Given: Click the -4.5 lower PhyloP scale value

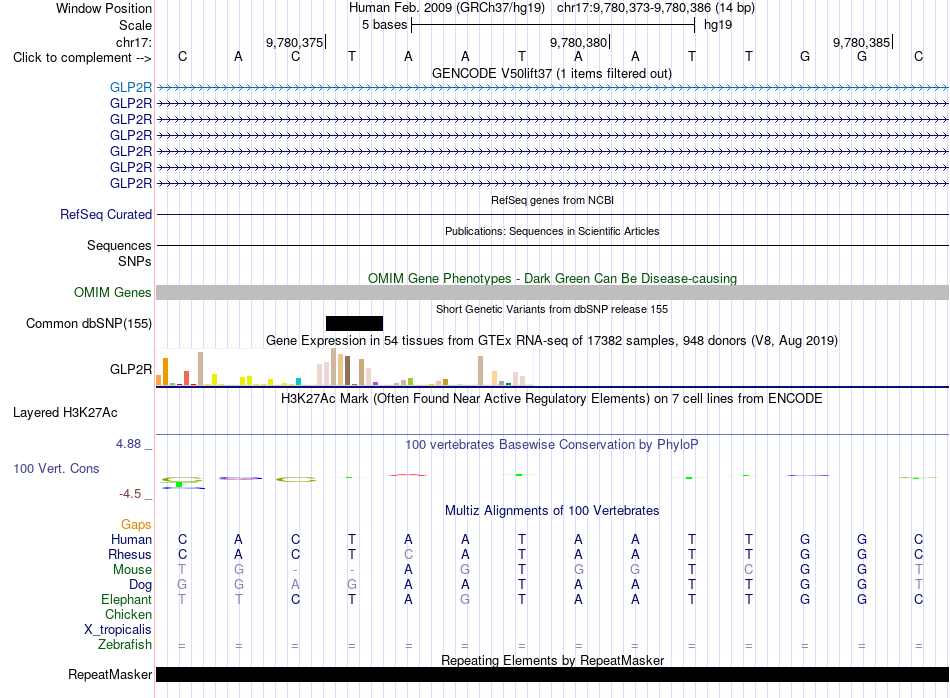Looking at the screenshot, I should 130,494.
